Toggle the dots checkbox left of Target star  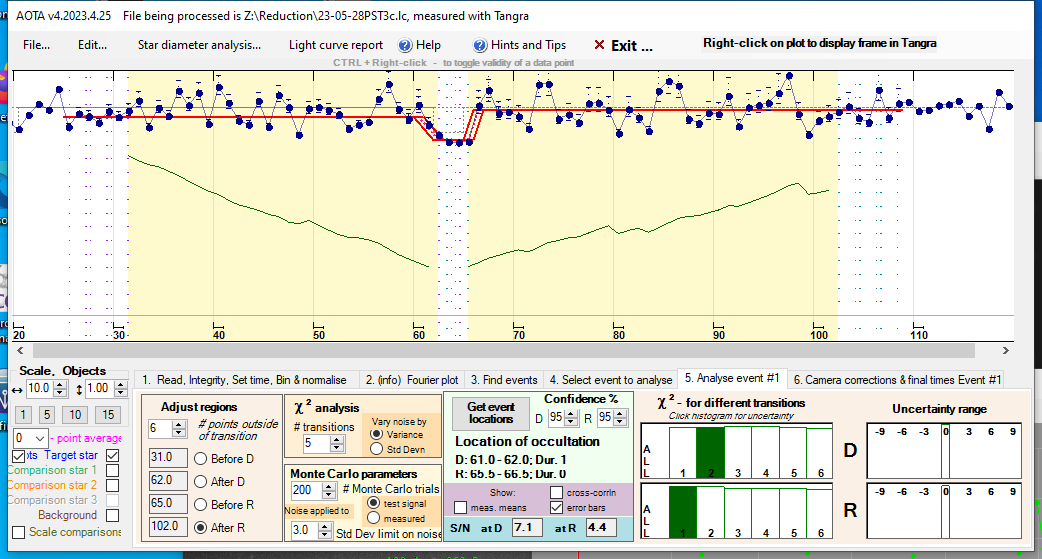[x=19, y=456]
